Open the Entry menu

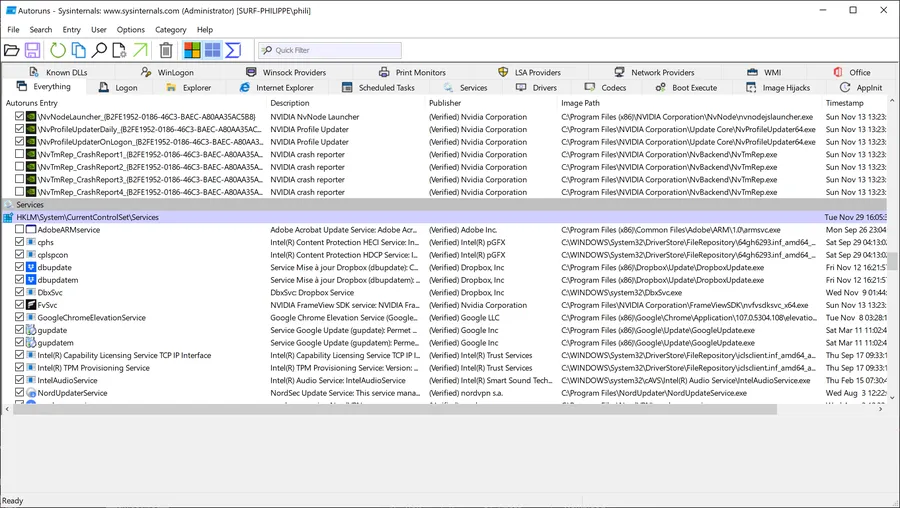pos(71,29)
